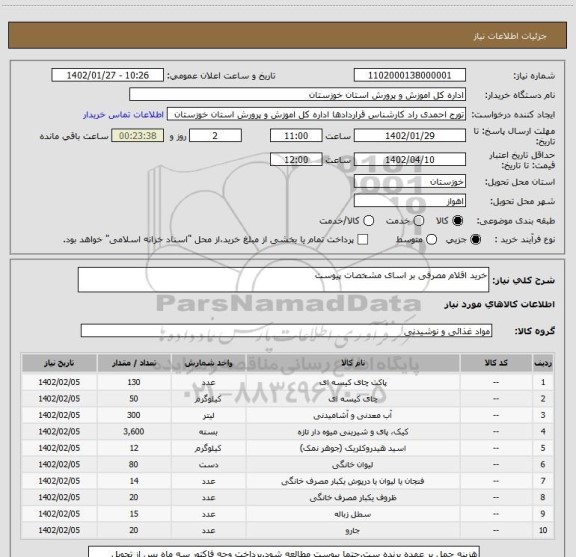Select row item سطل زباله
The image size is (576, 557).
click(x=353, y=514)
